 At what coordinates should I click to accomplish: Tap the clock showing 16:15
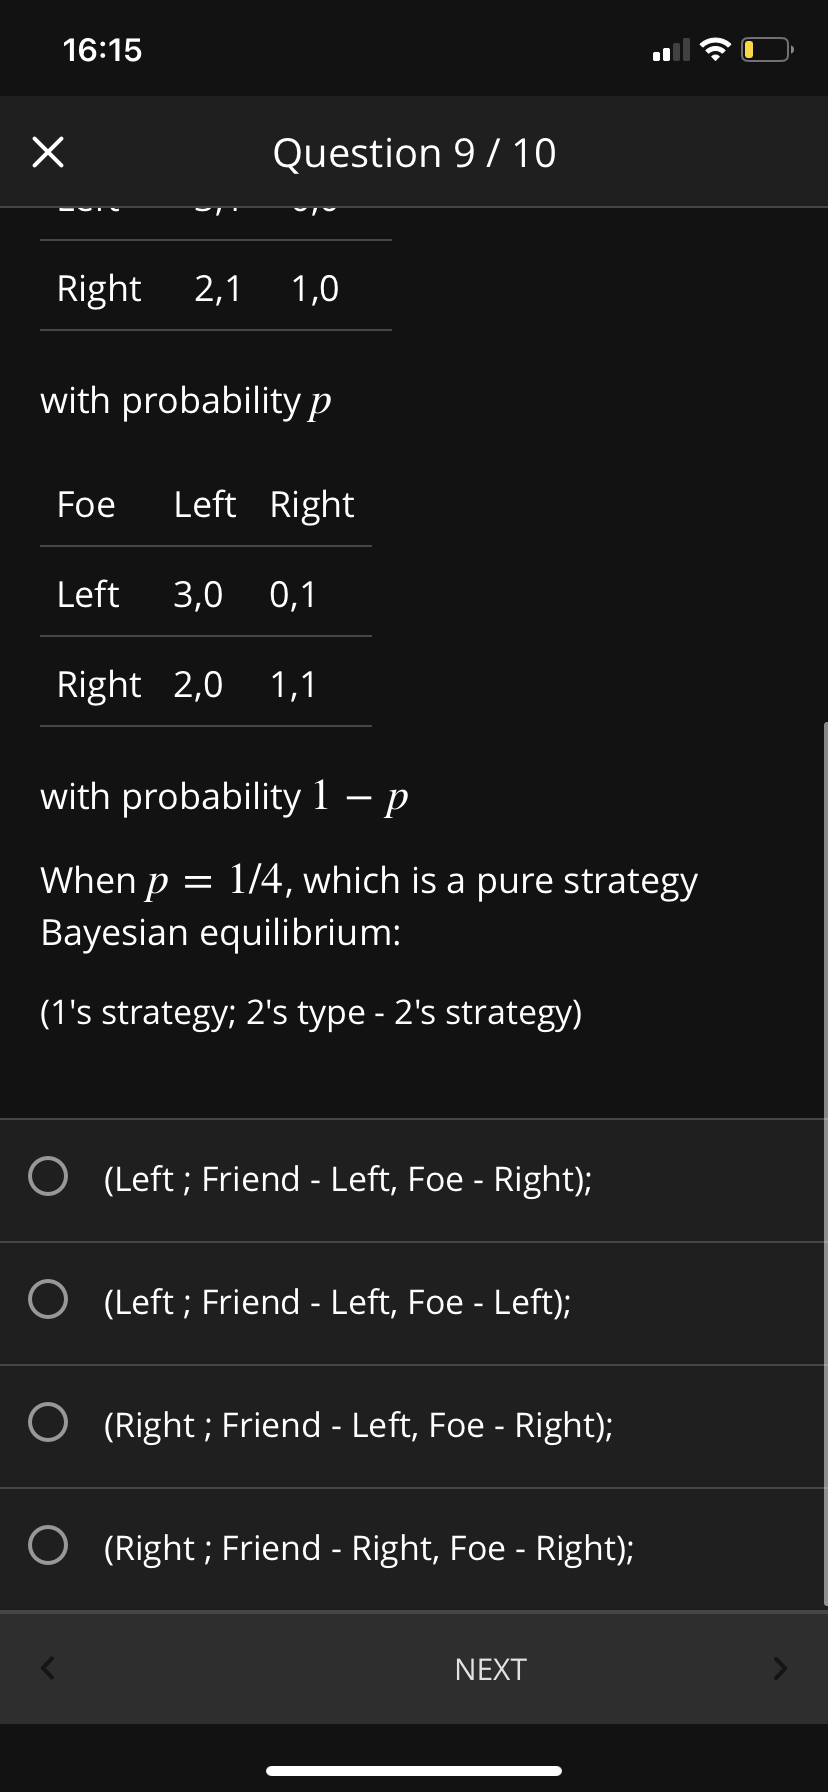[101, 48]
